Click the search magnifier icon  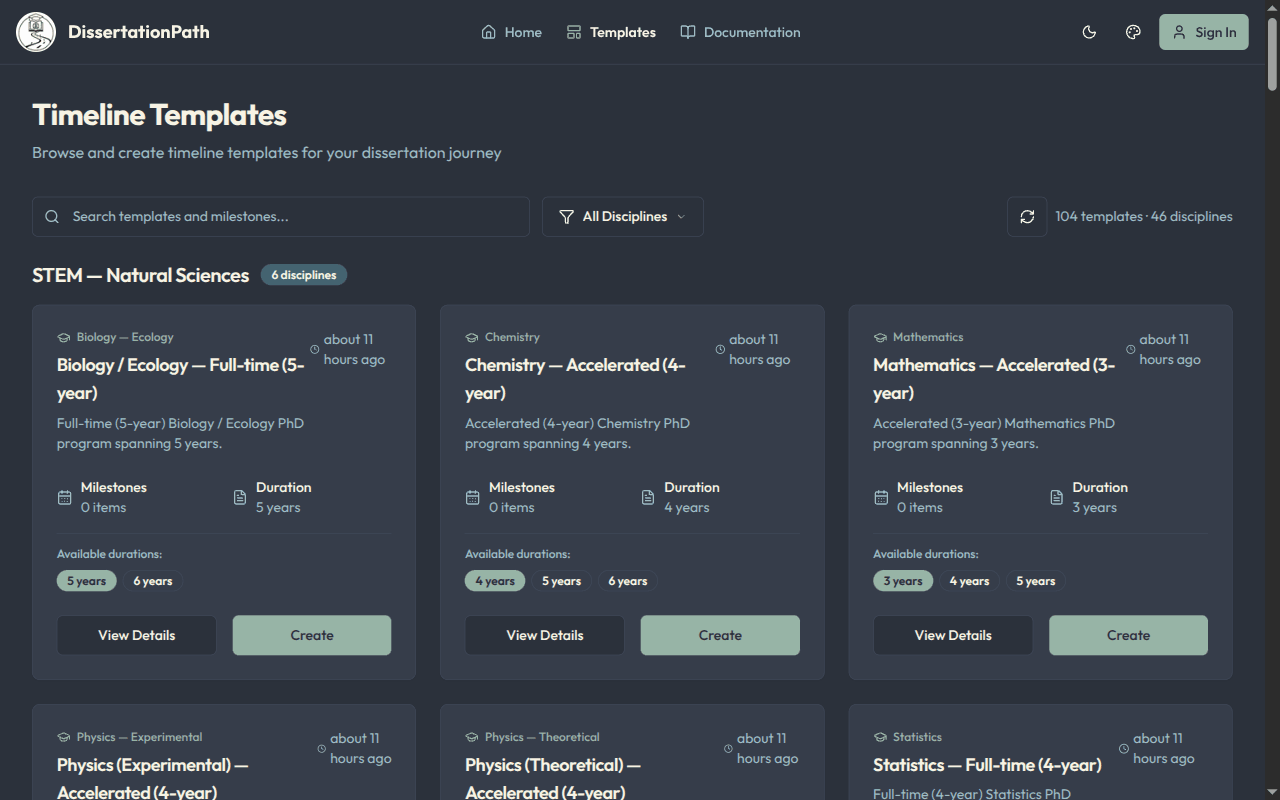click(x=52, y=216)
